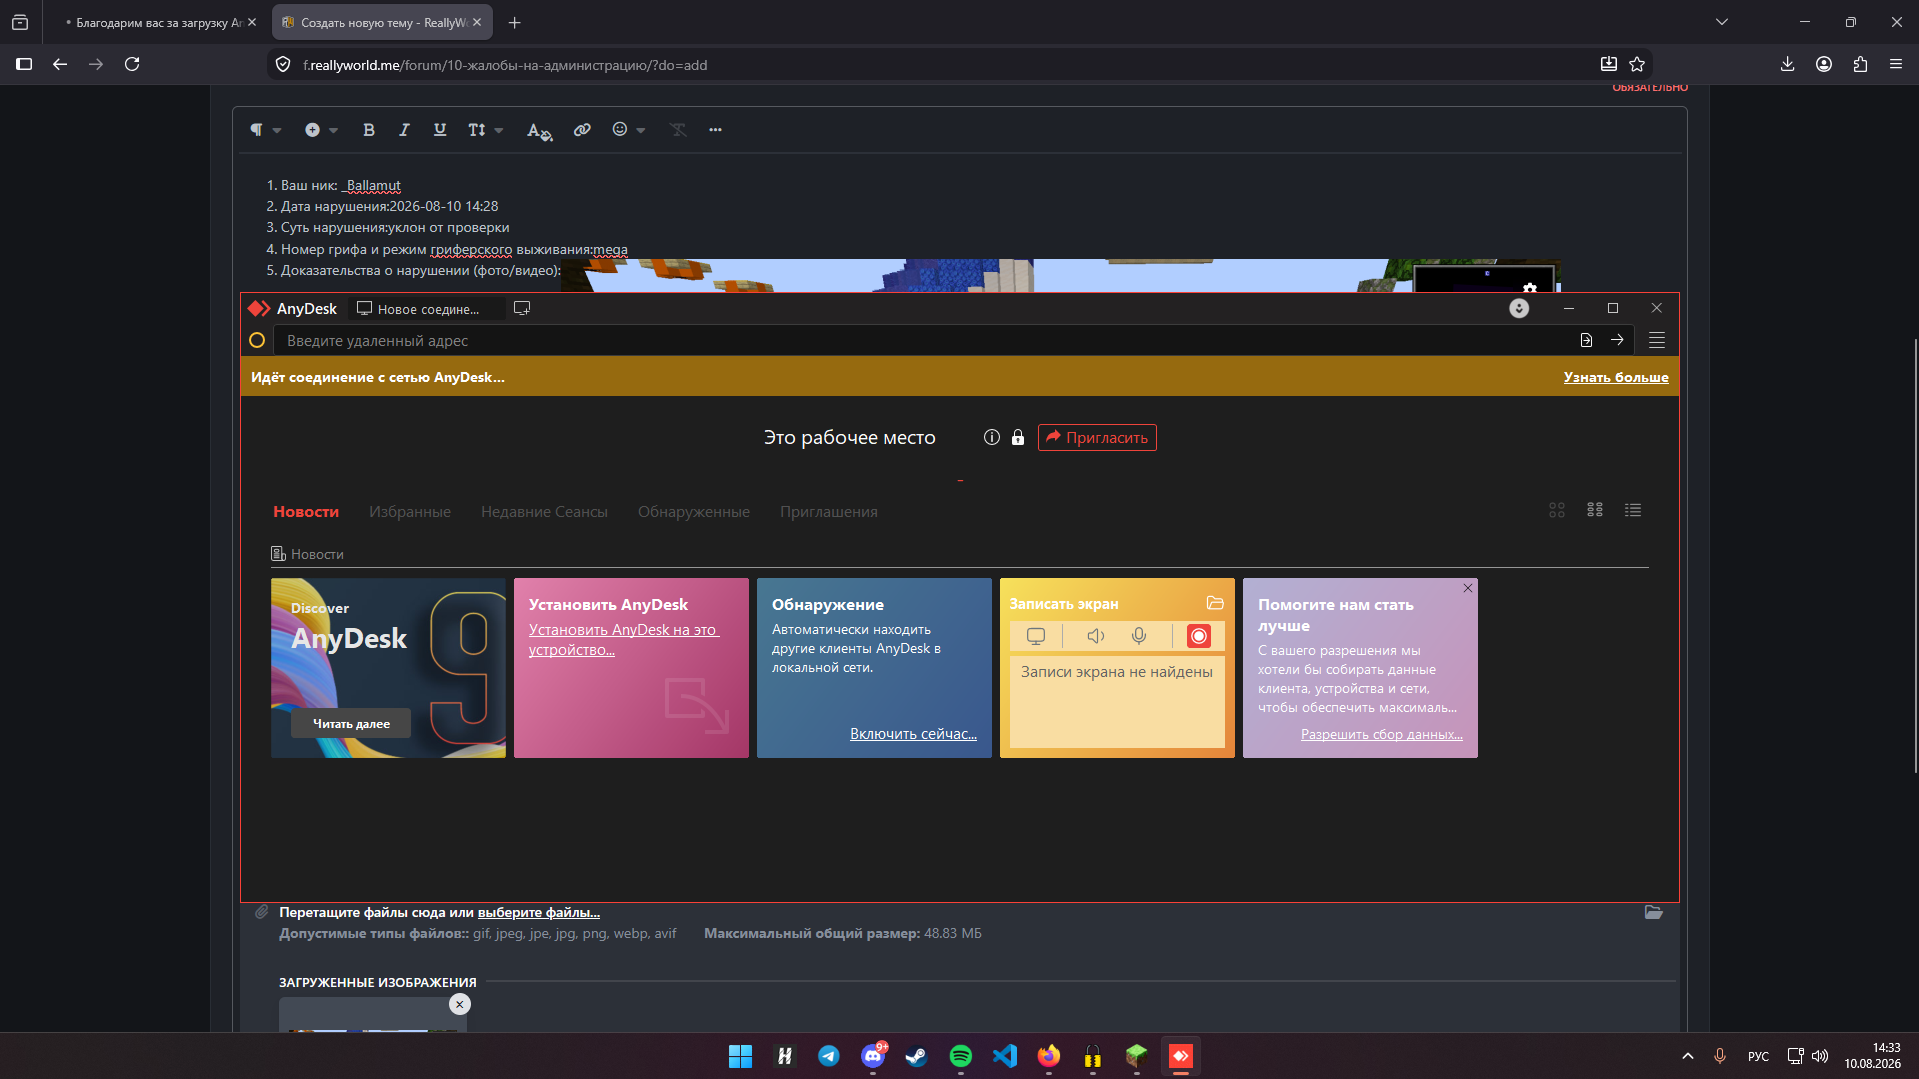1919x1079 pixels.
Task: Open AnyDesk hamburger main menu
Action: tap(1657, 340)
